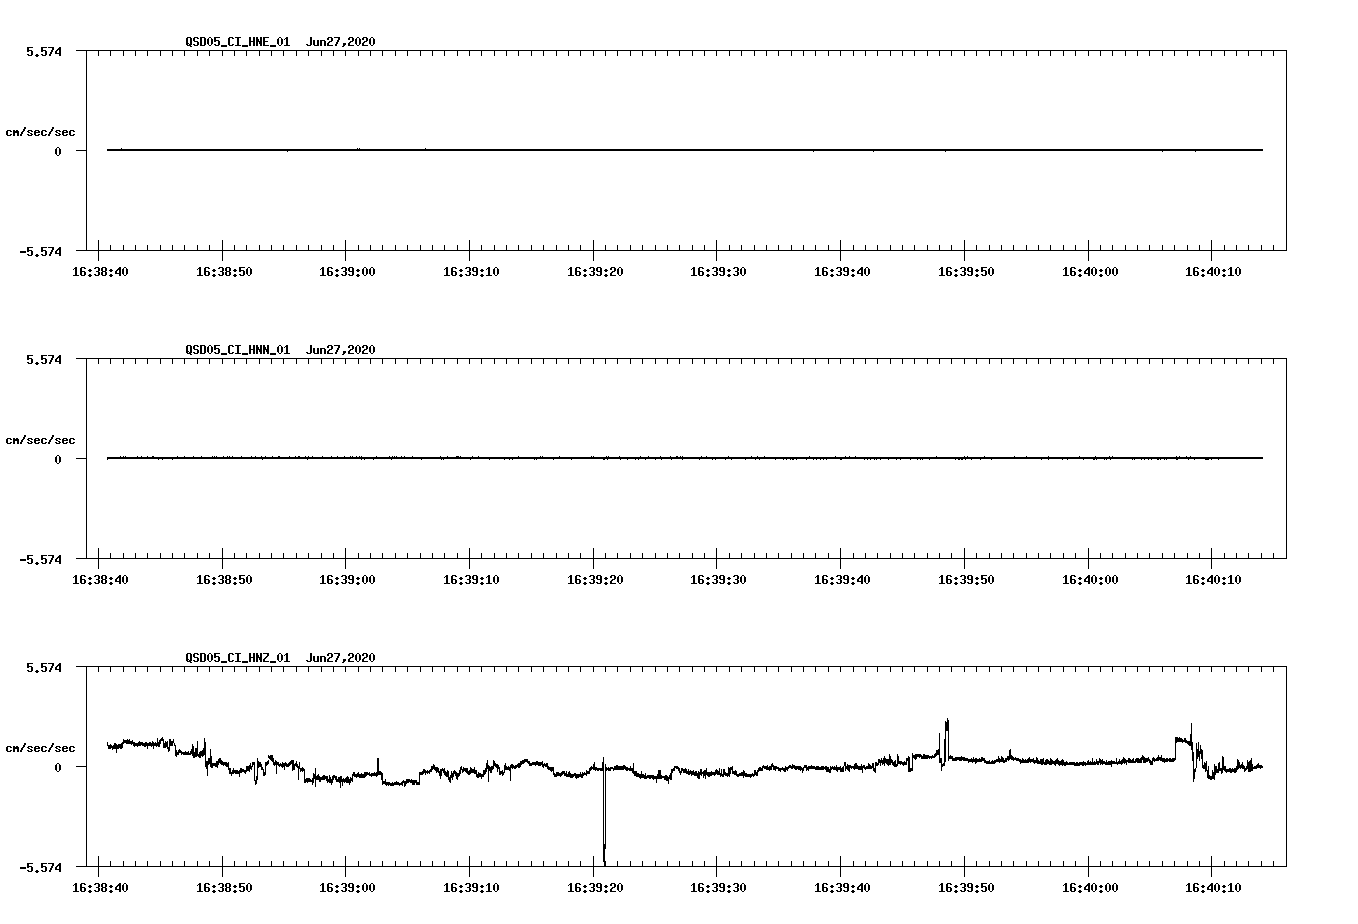Pick the 16:38:40 time label under the HNZ plot
The image size is (1358, 924).
[x=99, y=887]
